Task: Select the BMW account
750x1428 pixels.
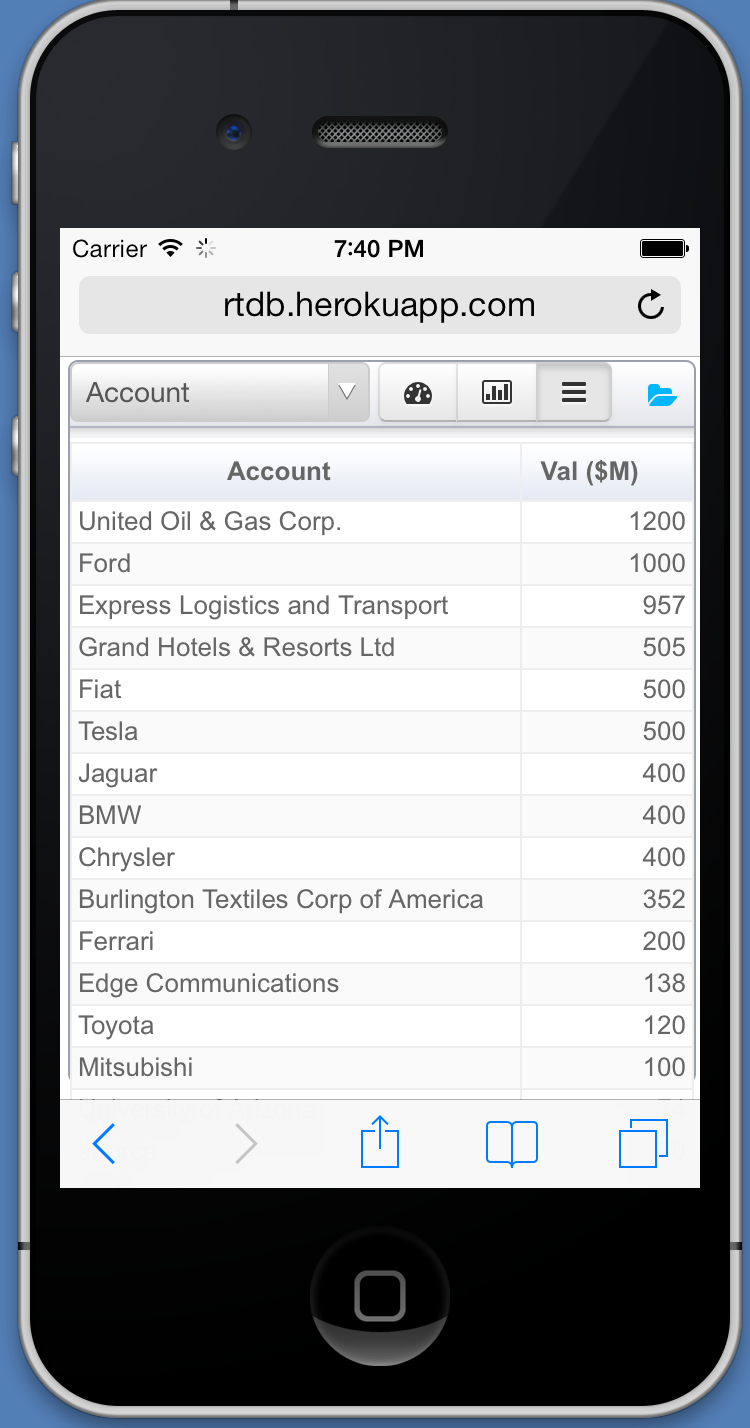Action: 381,816
